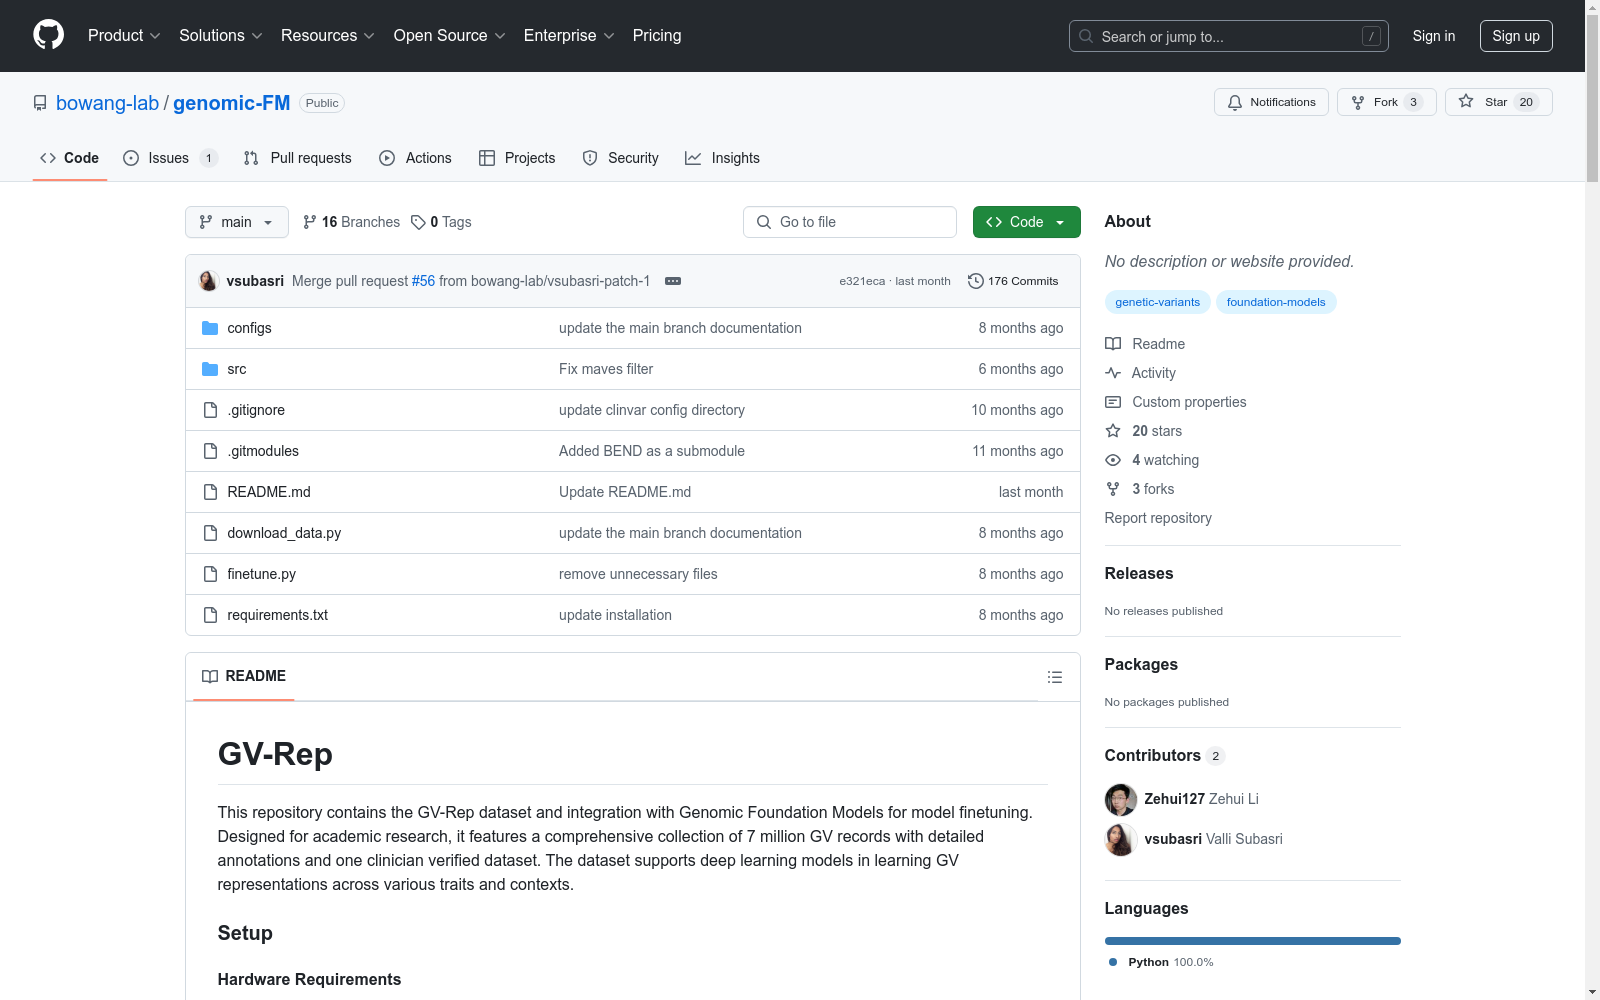1600x1000 pixels.
Task: Open the README.md file
Action: (269, 492)
